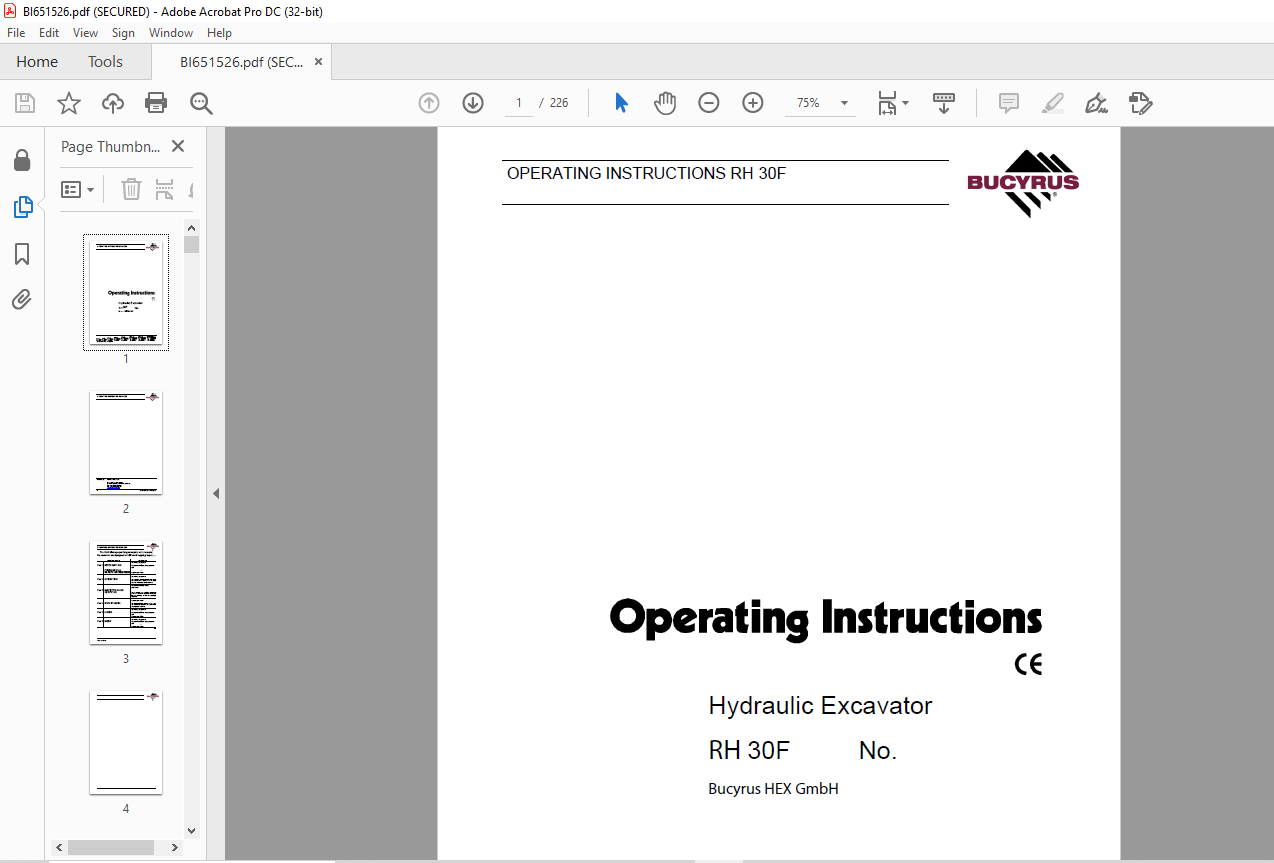Go to next page with down arrow
The image size is (1274, 863).
[473, 103]
